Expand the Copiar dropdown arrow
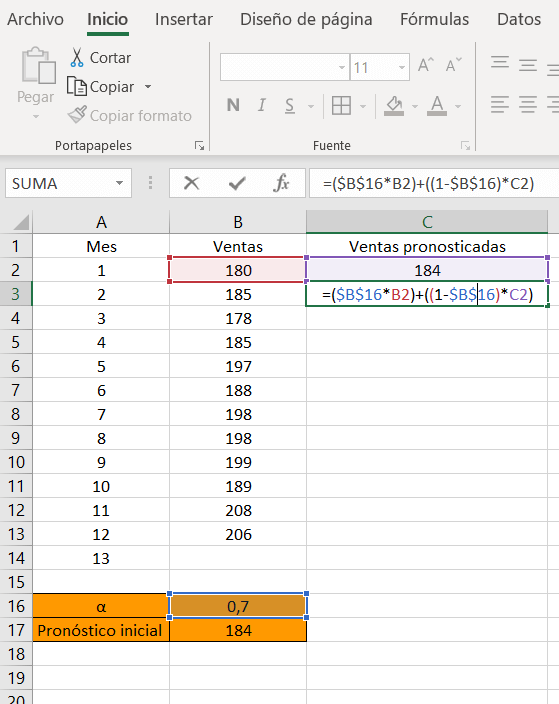559x704 pixels. (148, 86)
